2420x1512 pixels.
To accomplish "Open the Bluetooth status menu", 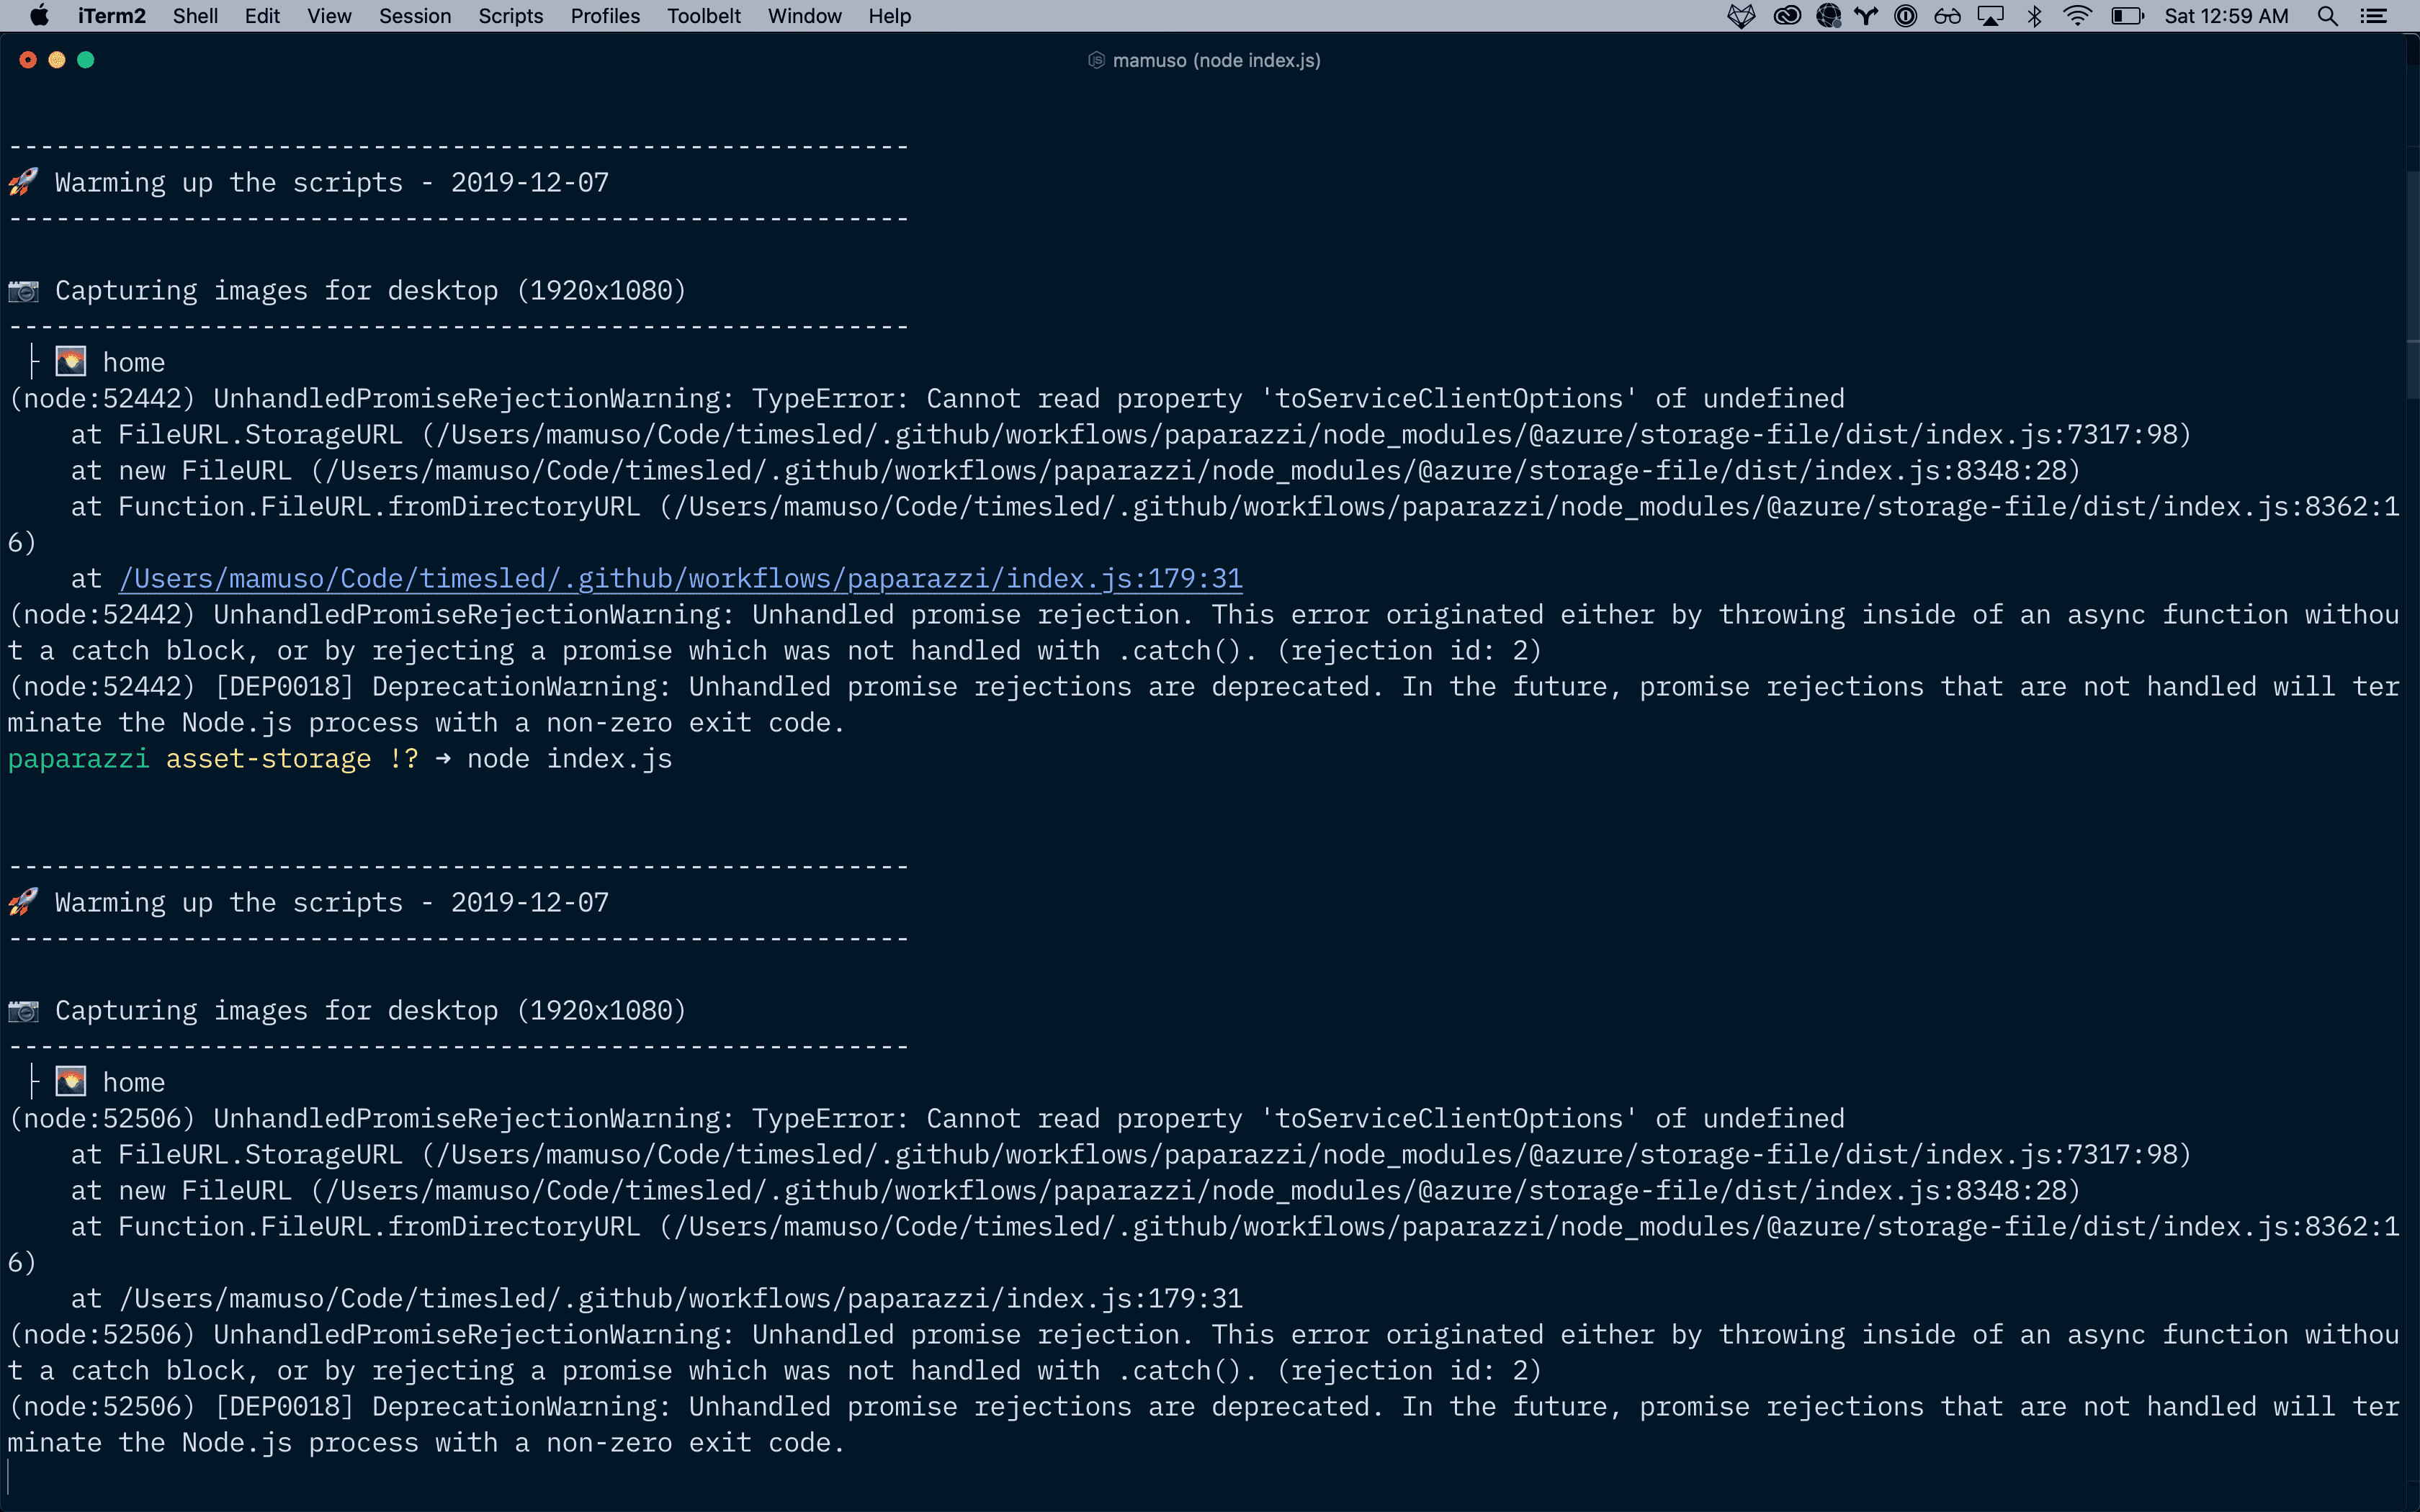I will click(x=2034, y=16).
